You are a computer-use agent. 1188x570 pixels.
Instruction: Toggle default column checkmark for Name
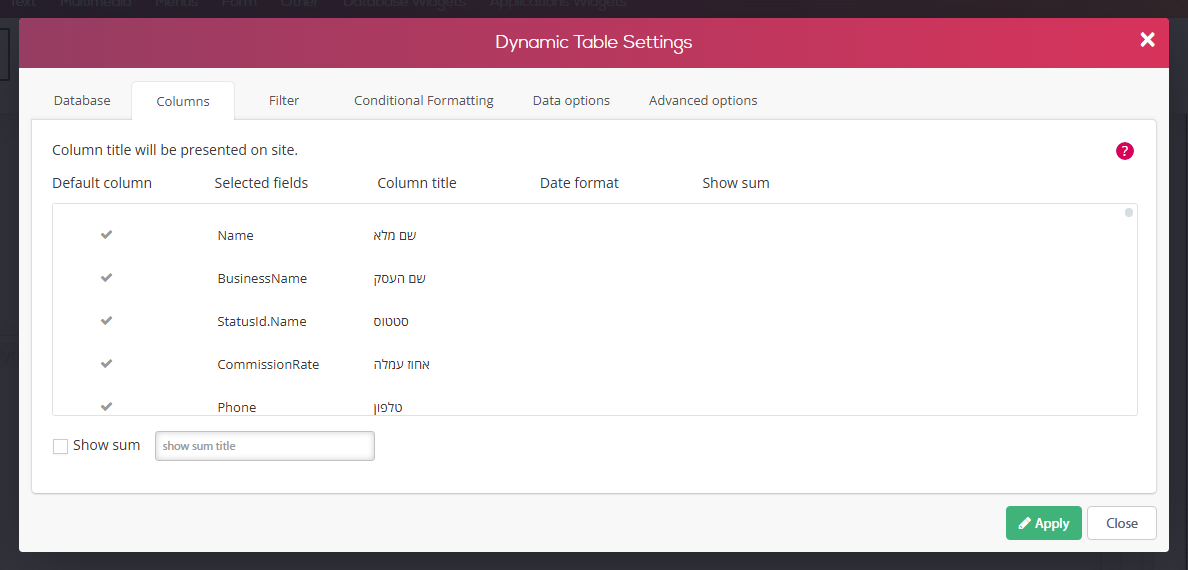click(107, 235)
